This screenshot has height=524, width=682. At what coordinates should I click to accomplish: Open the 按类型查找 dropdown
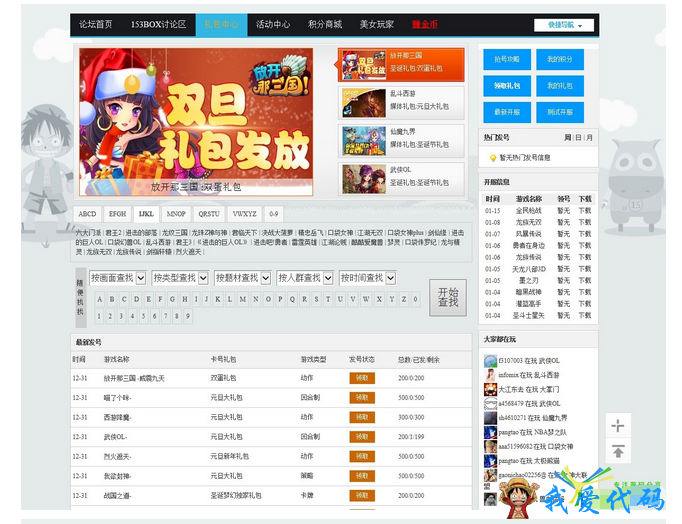tap(180, 278)
